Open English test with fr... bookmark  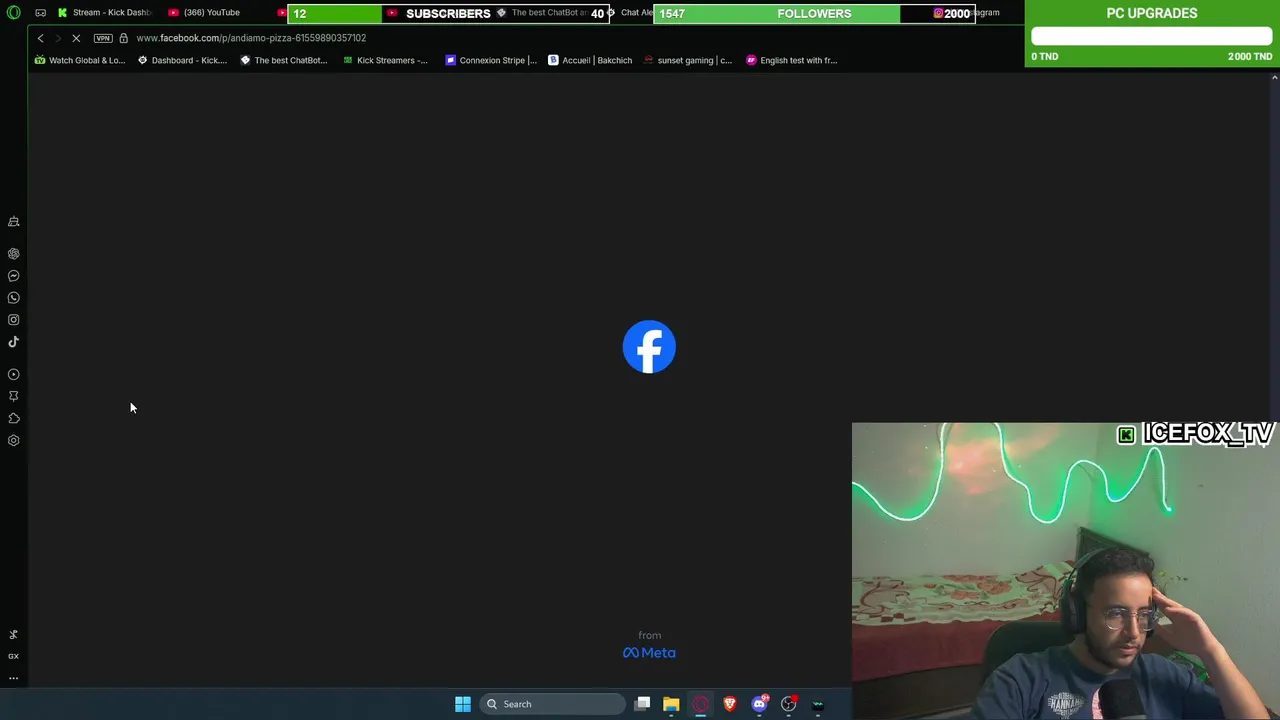pyautogui.click(x=791, y=60)
